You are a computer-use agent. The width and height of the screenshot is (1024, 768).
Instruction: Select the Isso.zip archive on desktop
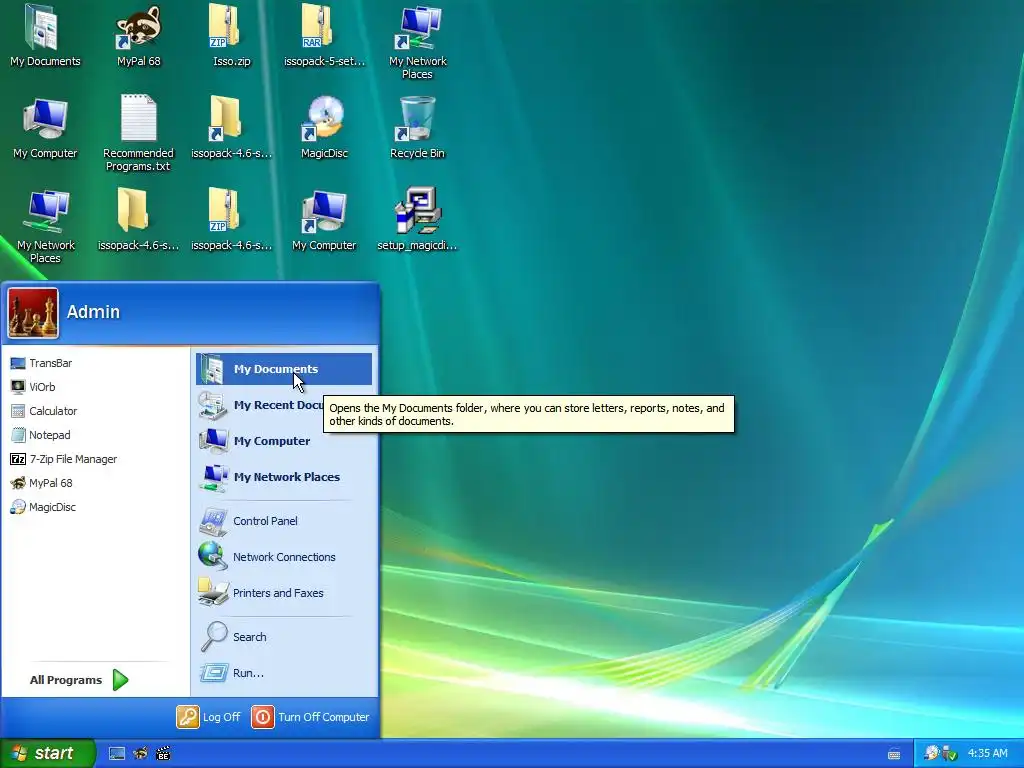coord(231,36)
